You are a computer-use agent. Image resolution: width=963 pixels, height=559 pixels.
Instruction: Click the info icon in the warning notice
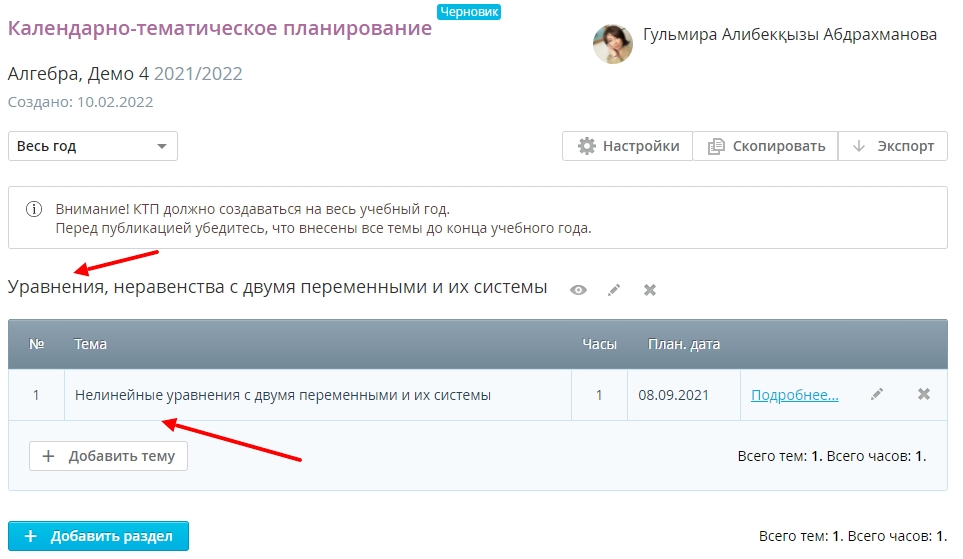pos(34,209)
